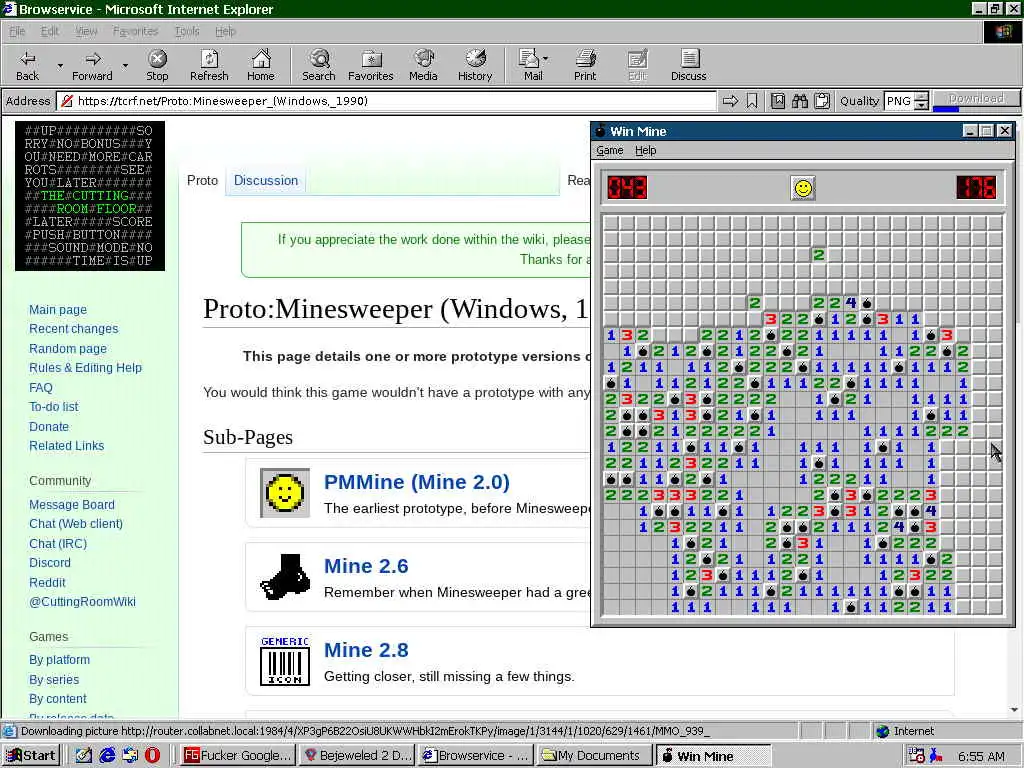Open the Mine 2.8 heading link
The width and height of the screenshot is (1024, 768).
click(366, 650)
